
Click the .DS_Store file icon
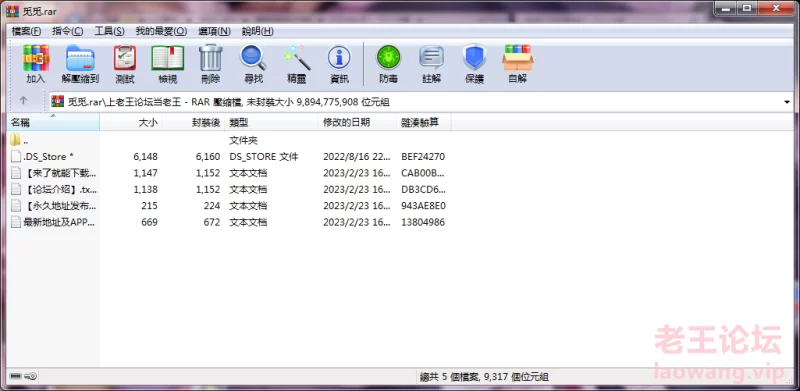coord(16,156)
